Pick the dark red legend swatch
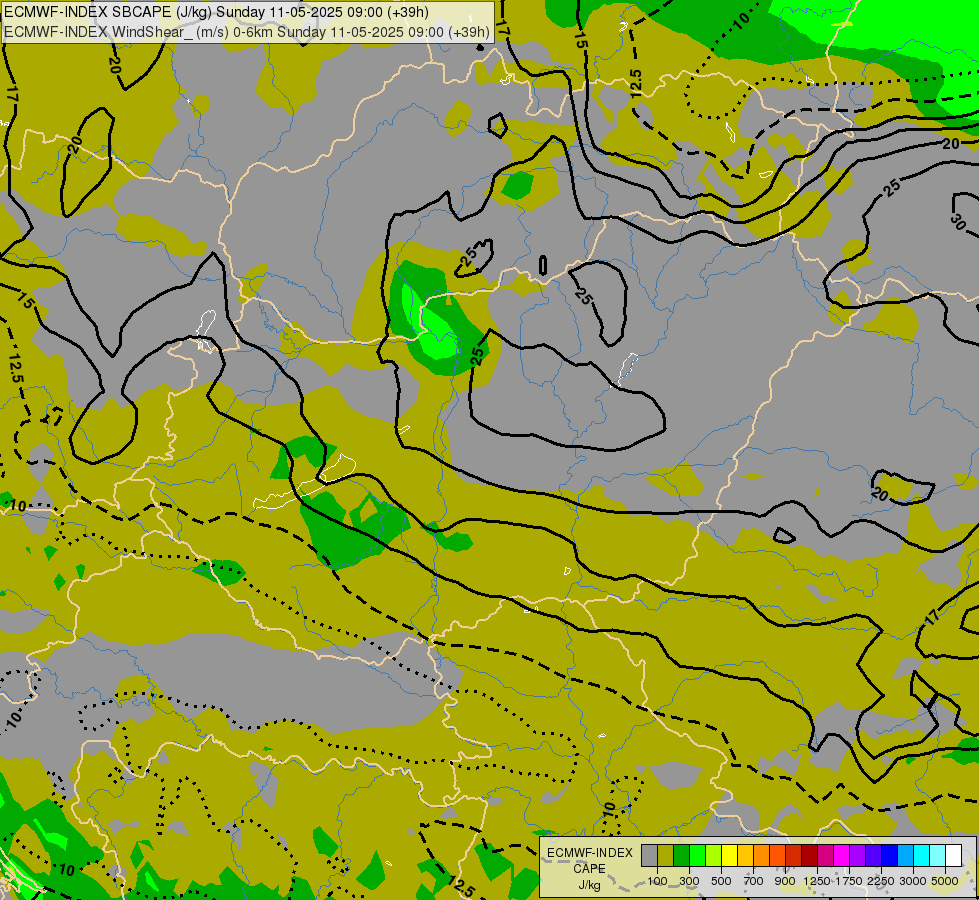 point(809,855)
